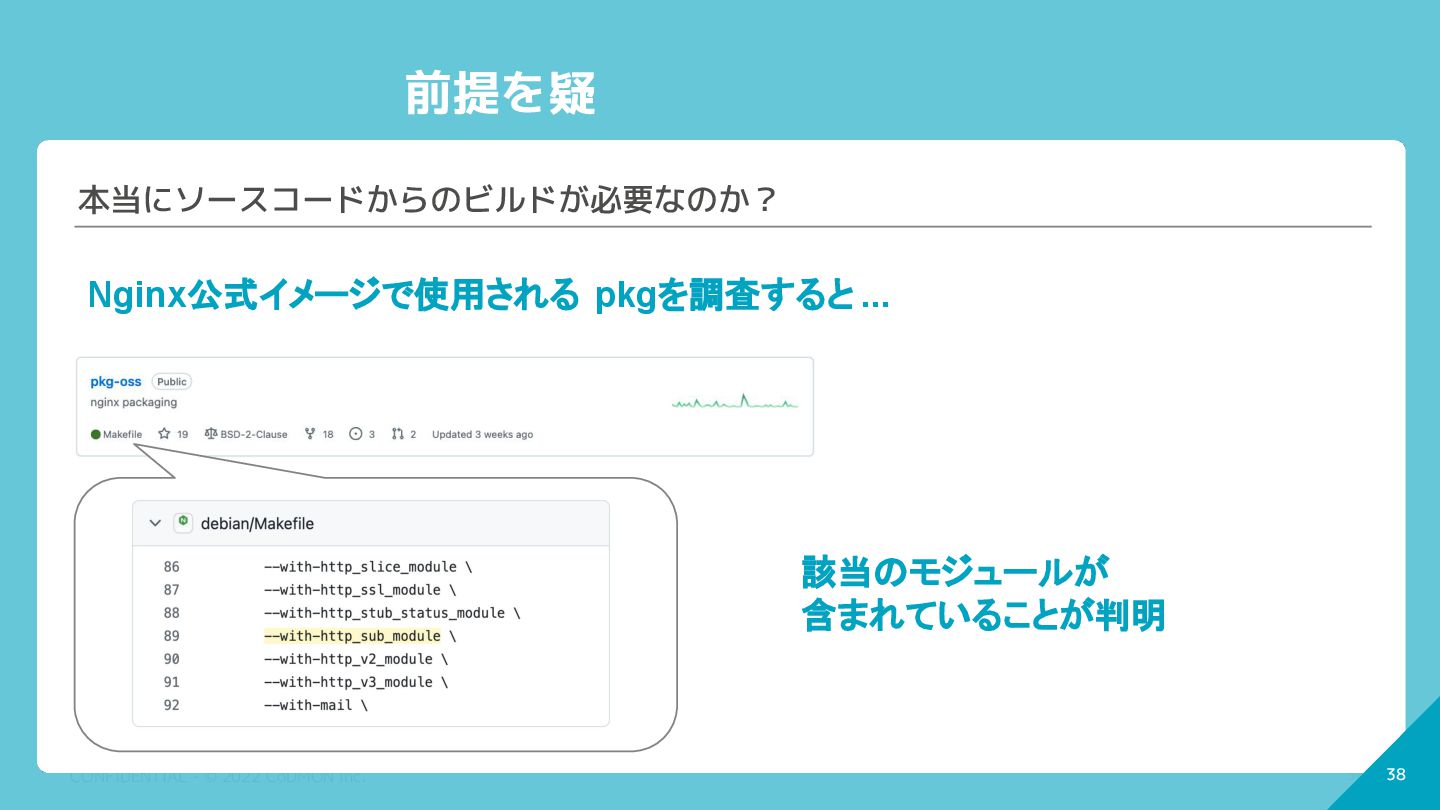Collapse the debian/Makefile file chevron

pyautogui.click(x=155, y=523)
